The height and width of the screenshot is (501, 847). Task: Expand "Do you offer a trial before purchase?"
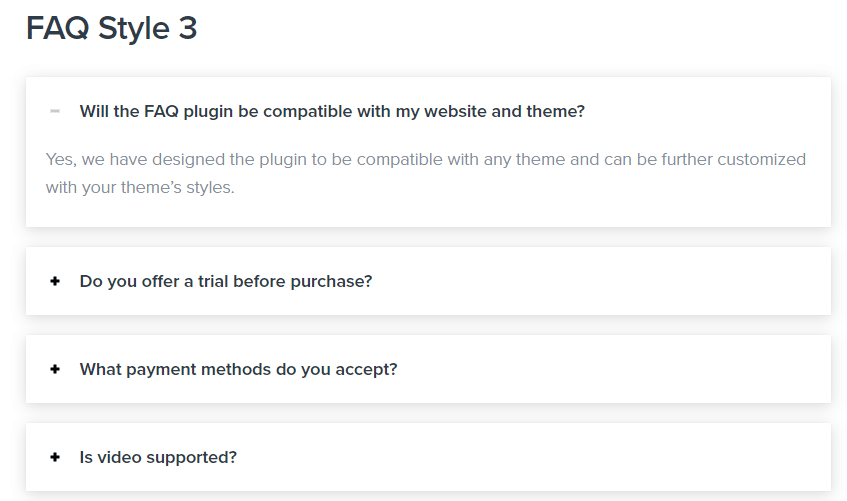[226, 282]
